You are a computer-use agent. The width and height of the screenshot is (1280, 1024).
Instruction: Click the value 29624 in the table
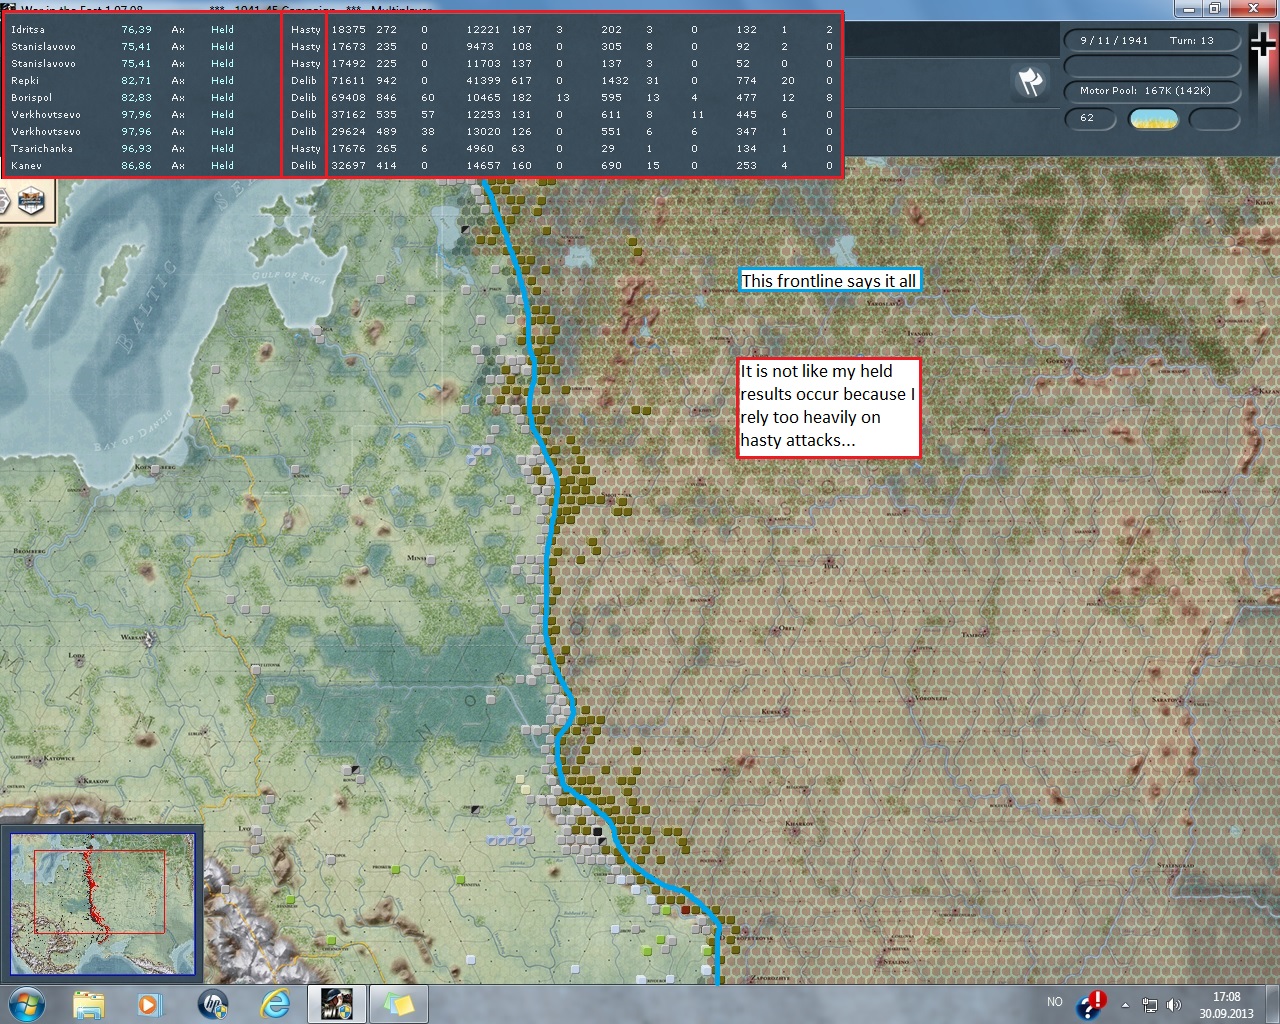point(349,132)
